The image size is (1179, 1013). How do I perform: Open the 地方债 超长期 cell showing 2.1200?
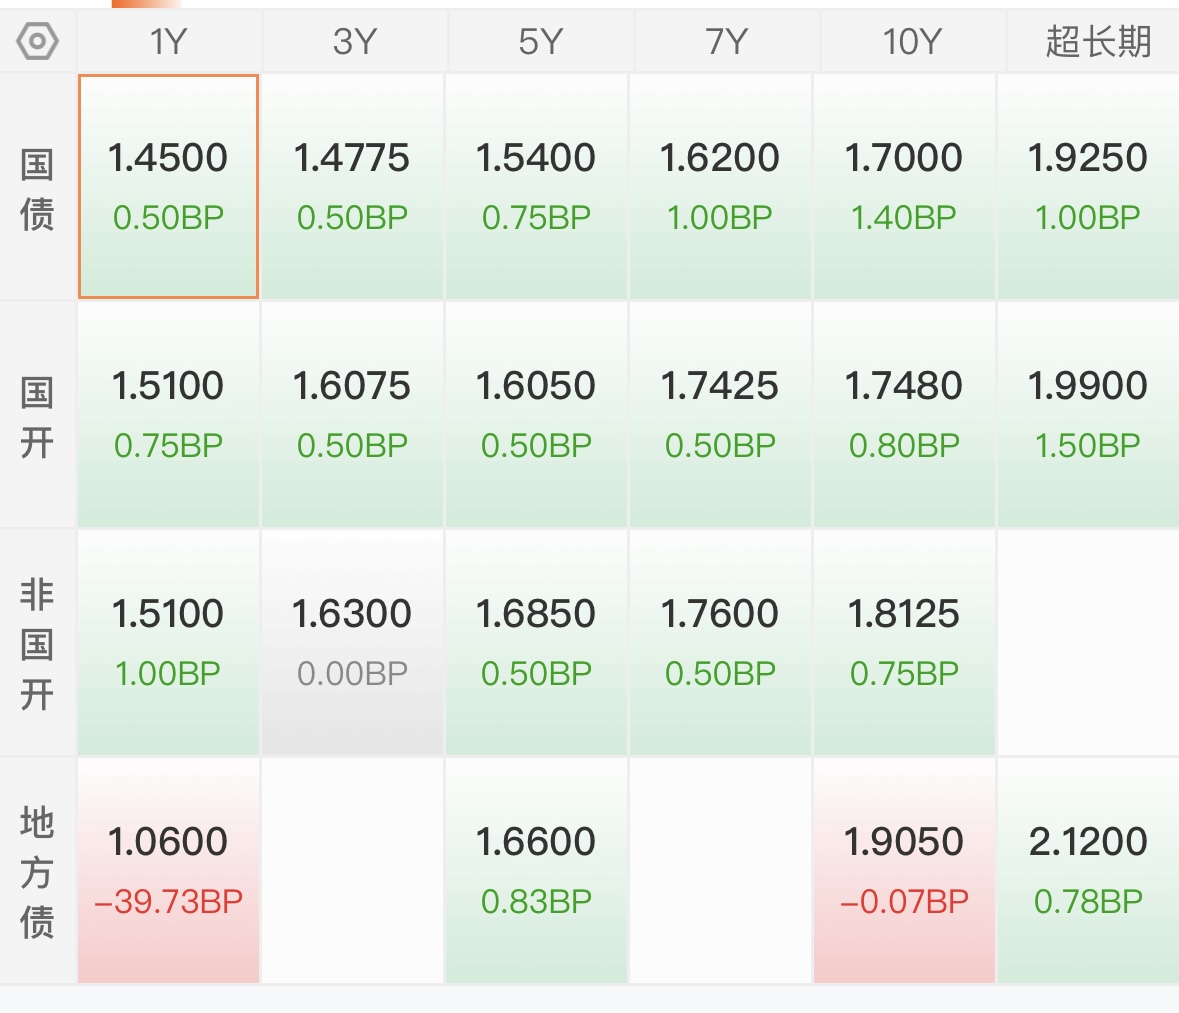pyautogui.click(x=1088, y=870)
